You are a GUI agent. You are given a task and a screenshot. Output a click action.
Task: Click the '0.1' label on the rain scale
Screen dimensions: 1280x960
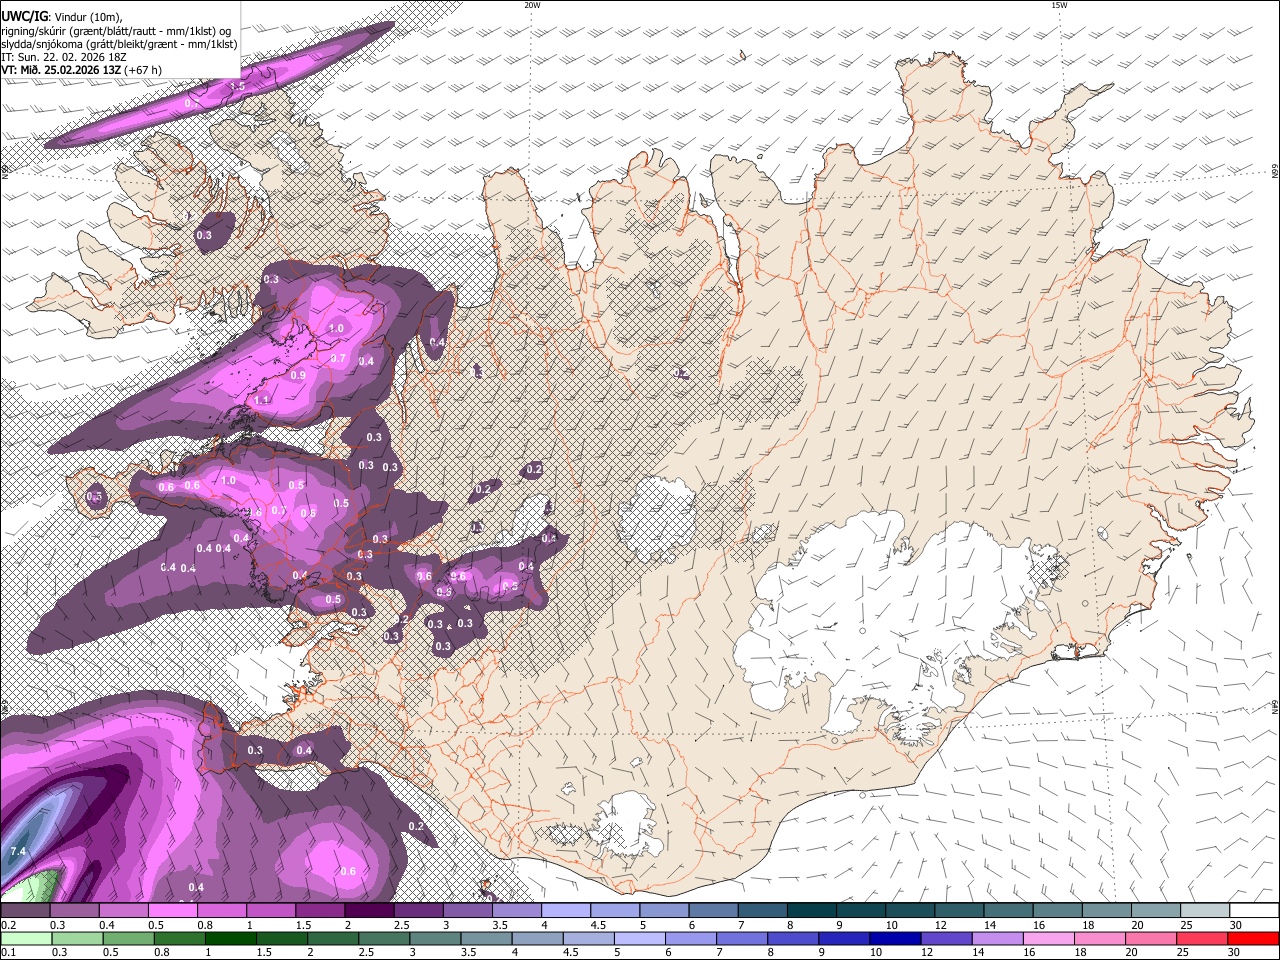[x=9, y=953]
